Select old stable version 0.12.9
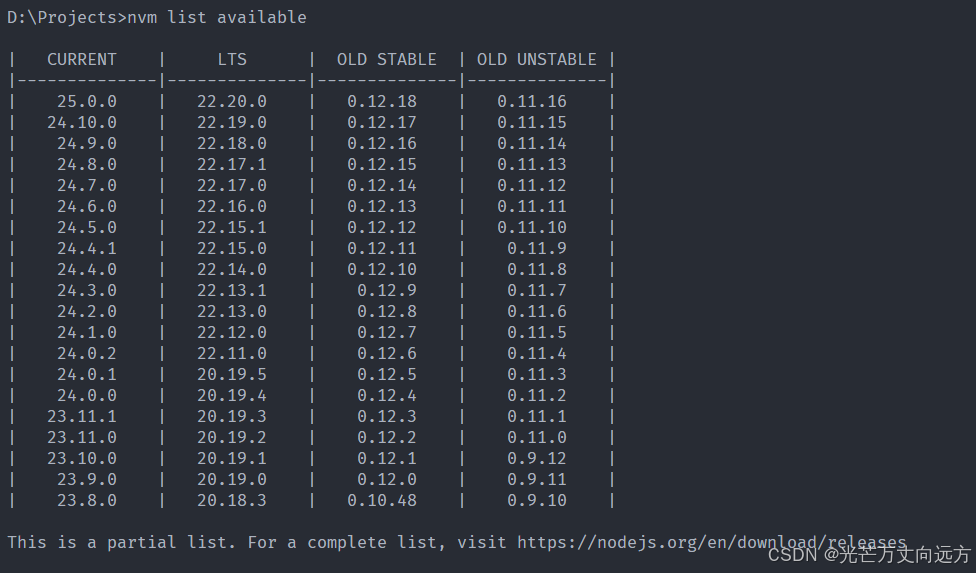 pos(387,291)
